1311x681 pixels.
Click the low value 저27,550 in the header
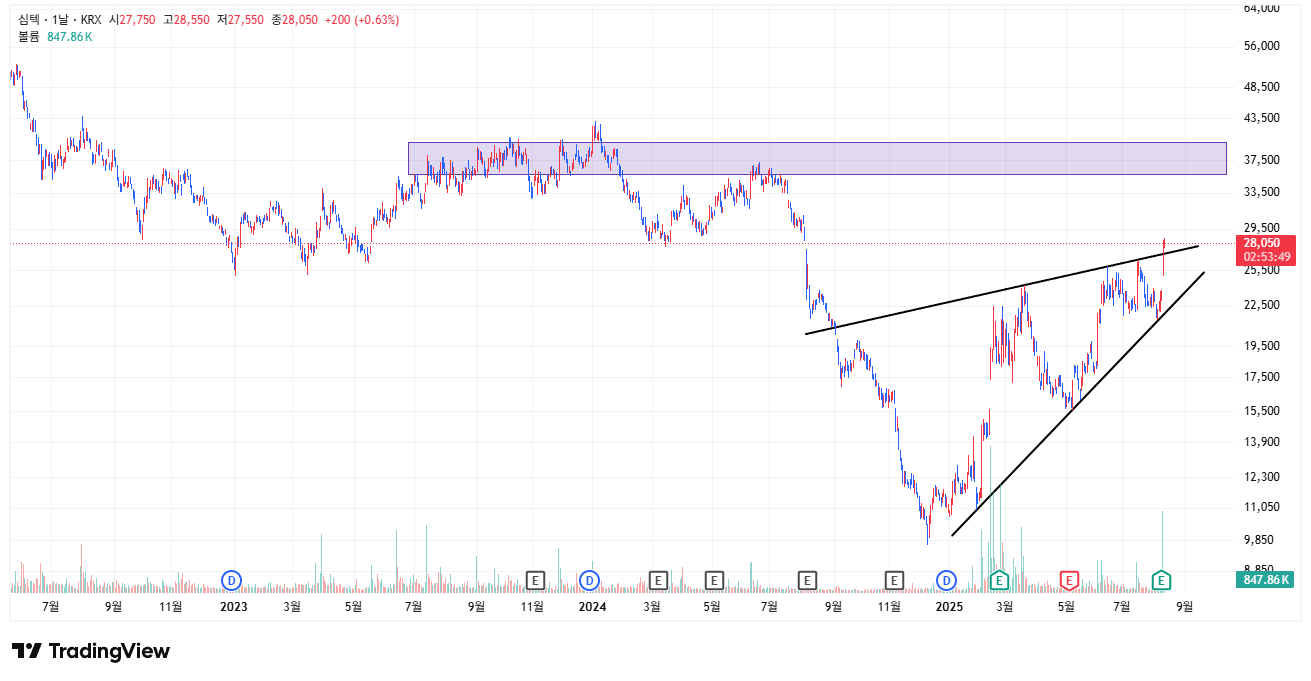(x=241, y=20)
